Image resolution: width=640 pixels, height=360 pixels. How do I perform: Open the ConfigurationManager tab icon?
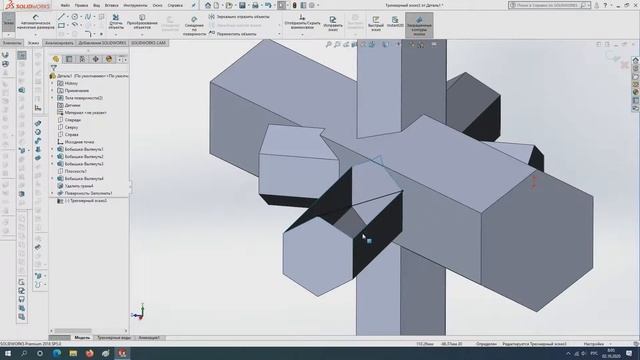pos(82,59)
